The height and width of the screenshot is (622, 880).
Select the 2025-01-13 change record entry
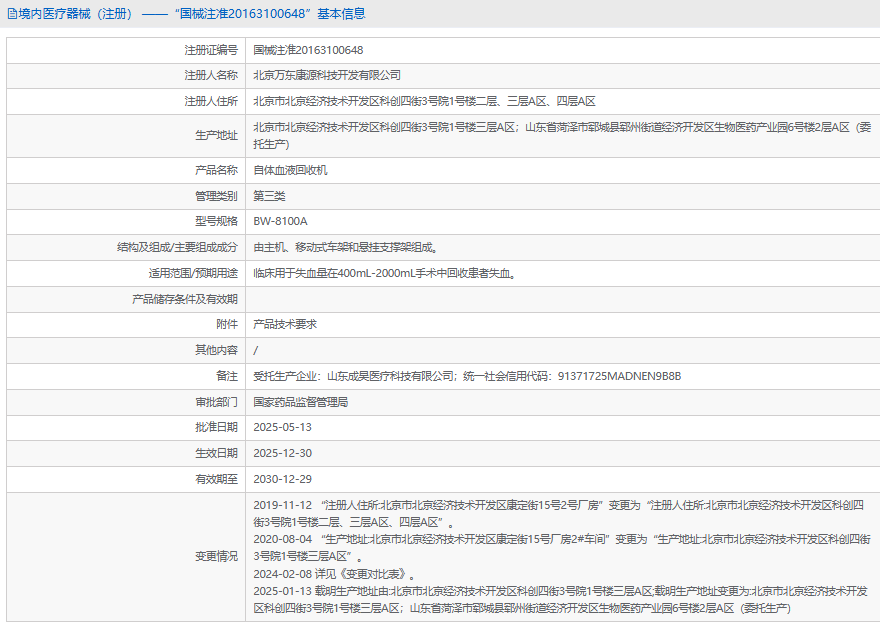tap(561, 600)
